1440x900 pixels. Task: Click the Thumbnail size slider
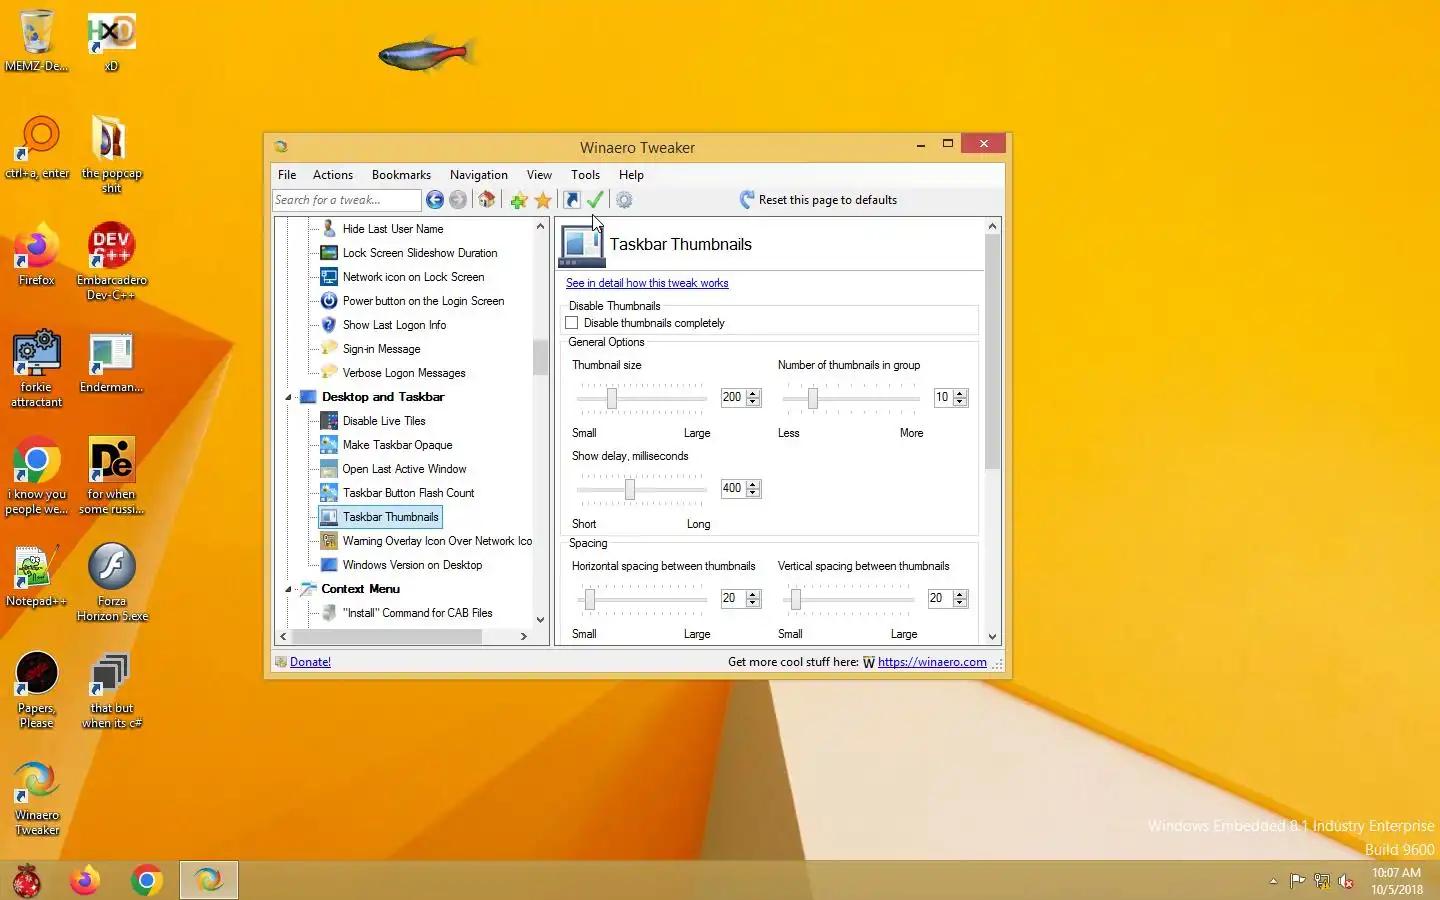642,399
